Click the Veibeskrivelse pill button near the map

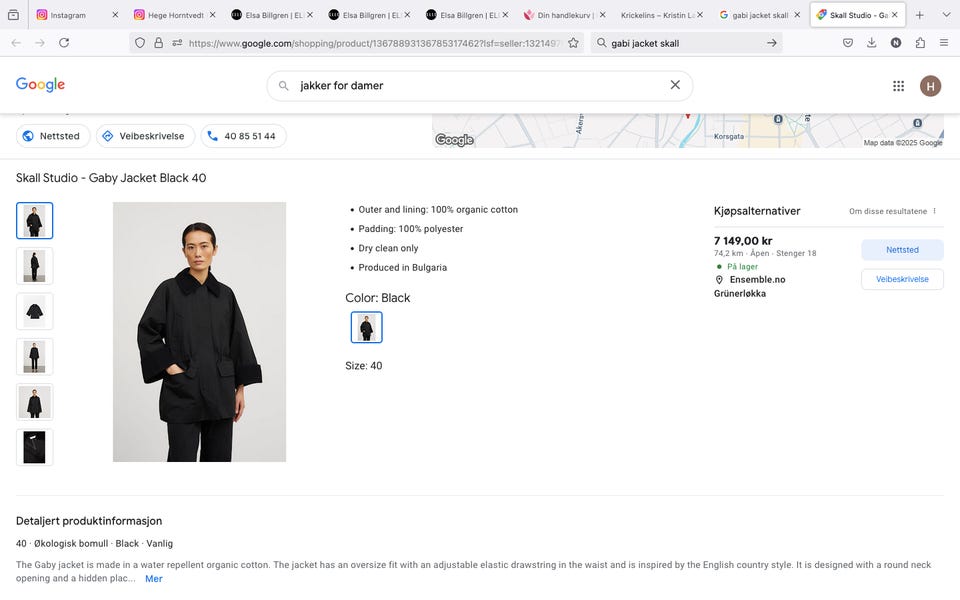click(x=145, y=136)
